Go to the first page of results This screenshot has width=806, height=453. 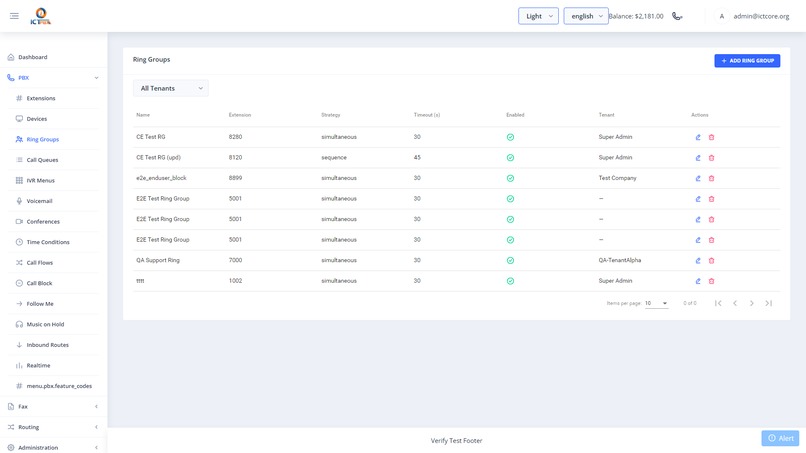718,303
